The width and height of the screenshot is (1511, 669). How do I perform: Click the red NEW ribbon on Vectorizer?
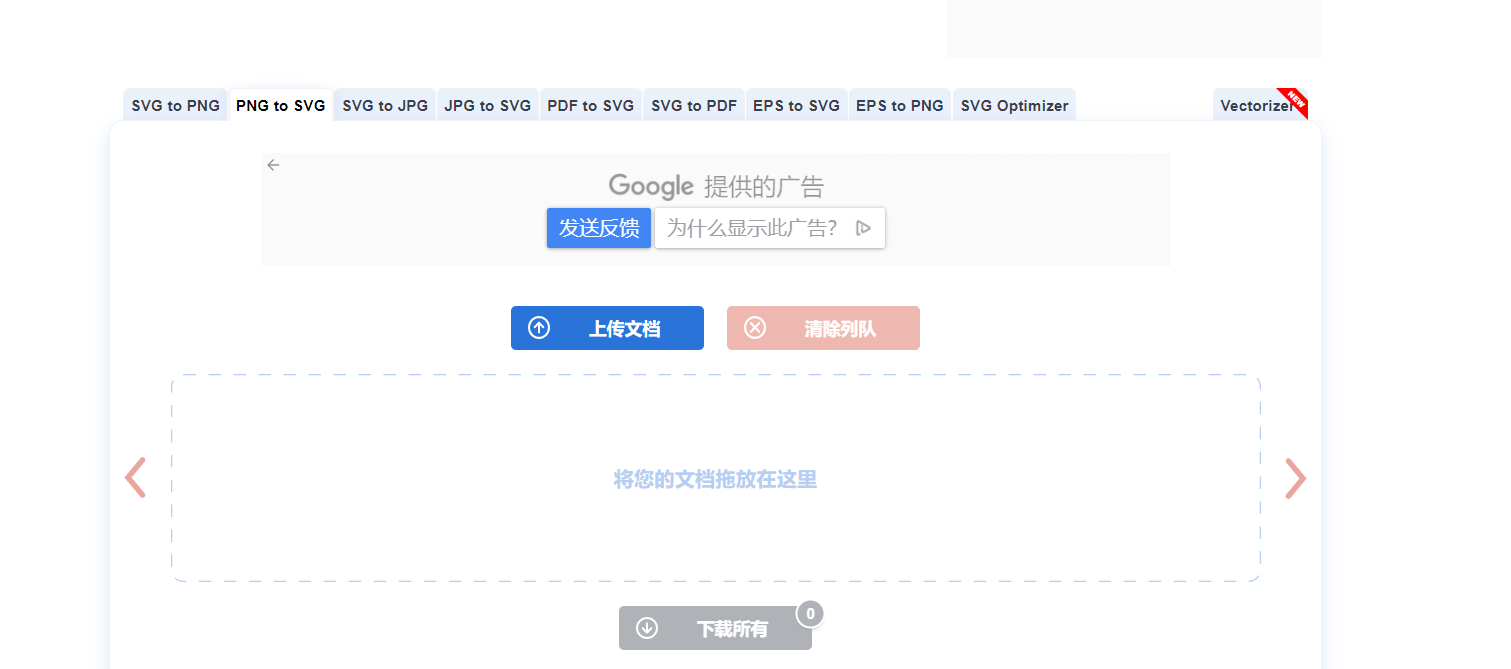coord(1295,101)
